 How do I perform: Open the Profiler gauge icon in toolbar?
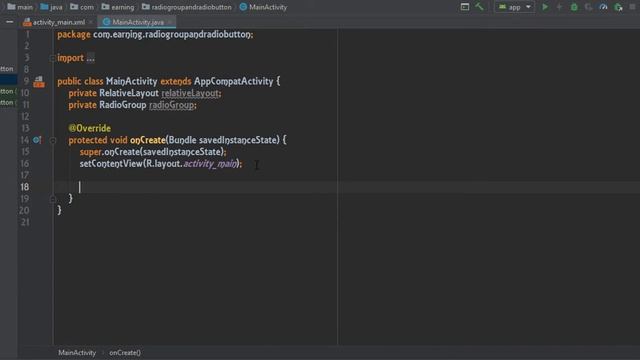[603, 7]
